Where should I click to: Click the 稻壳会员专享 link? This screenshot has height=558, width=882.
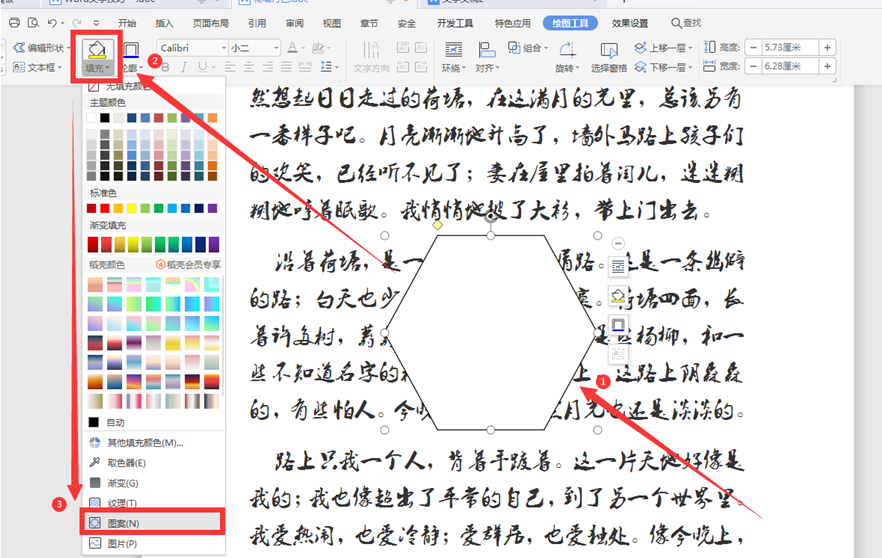click(188, 264)
